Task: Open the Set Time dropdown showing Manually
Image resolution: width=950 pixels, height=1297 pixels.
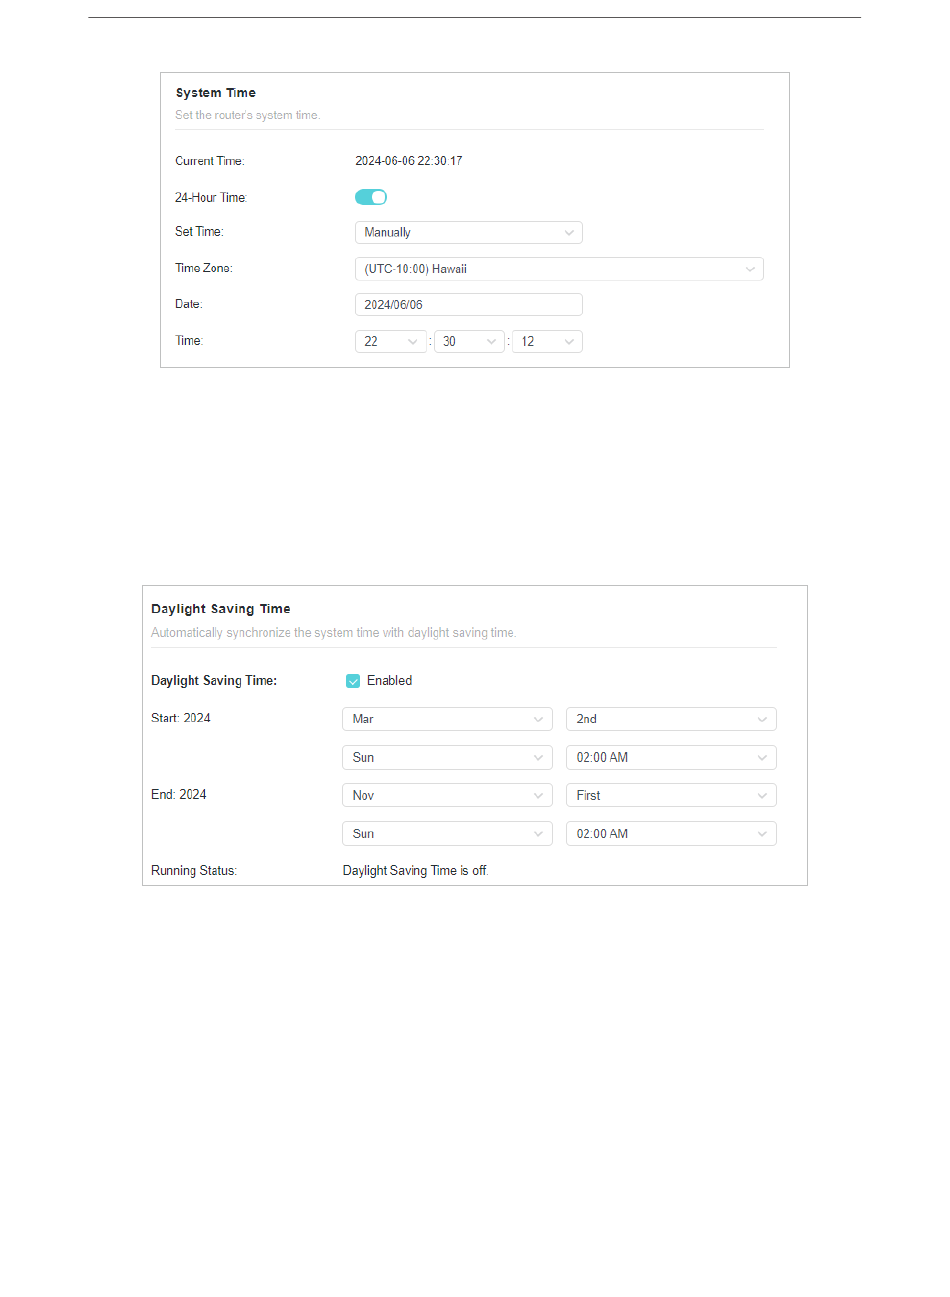Action: (x=469, y=232)
